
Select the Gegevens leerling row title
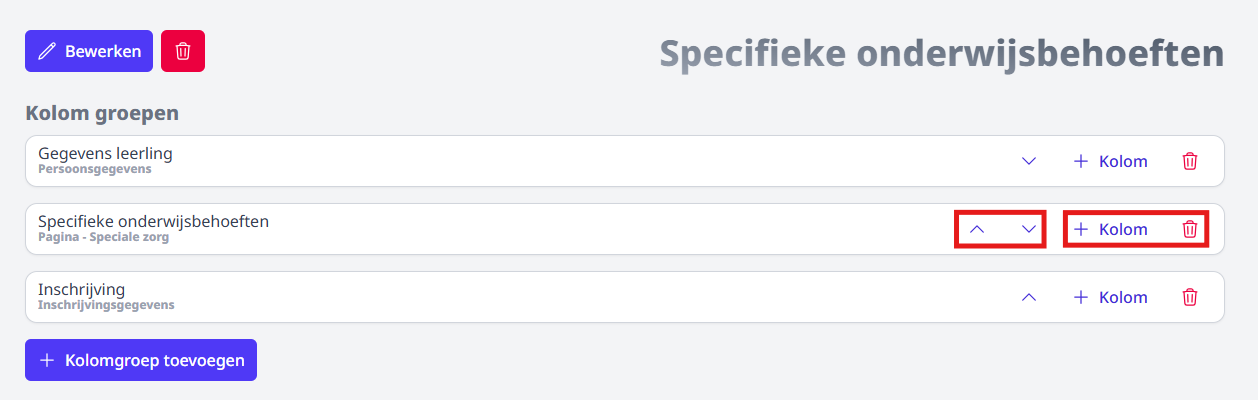105,153
